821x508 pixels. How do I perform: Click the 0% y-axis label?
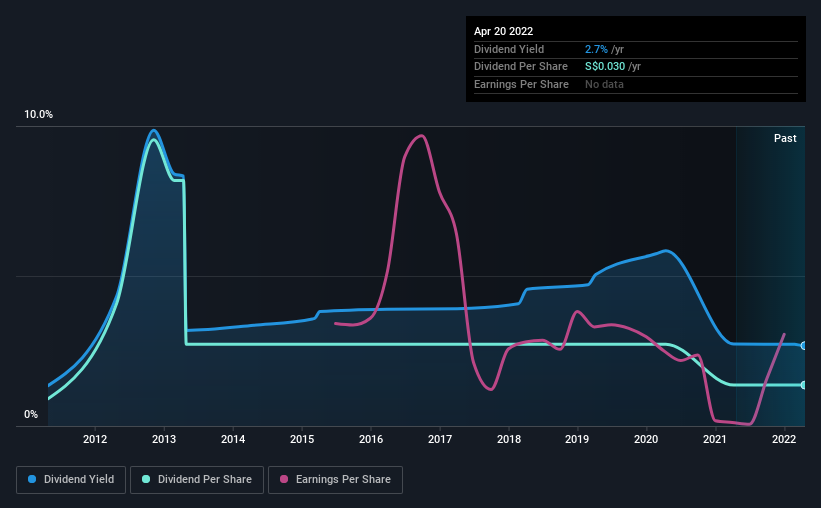coord(31,414)
